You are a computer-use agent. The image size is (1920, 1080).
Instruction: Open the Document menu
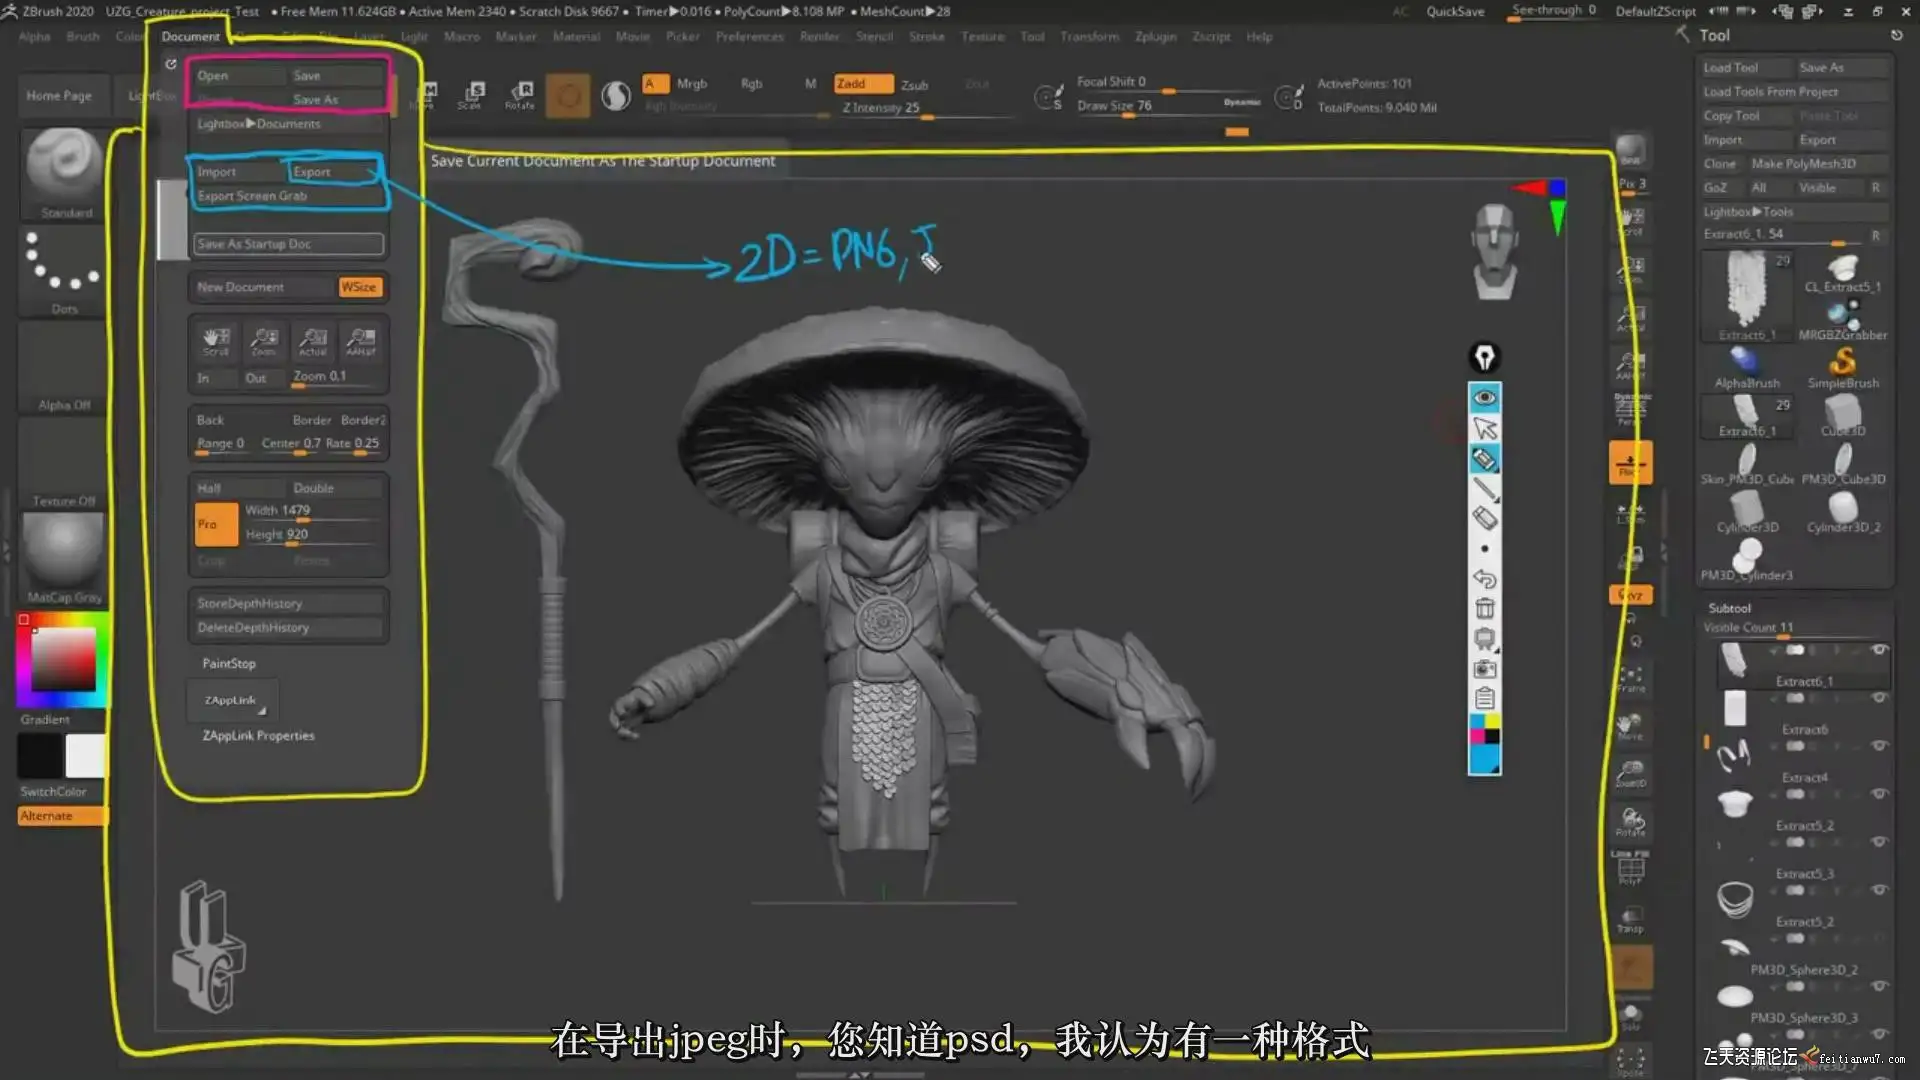pos(190,36)
